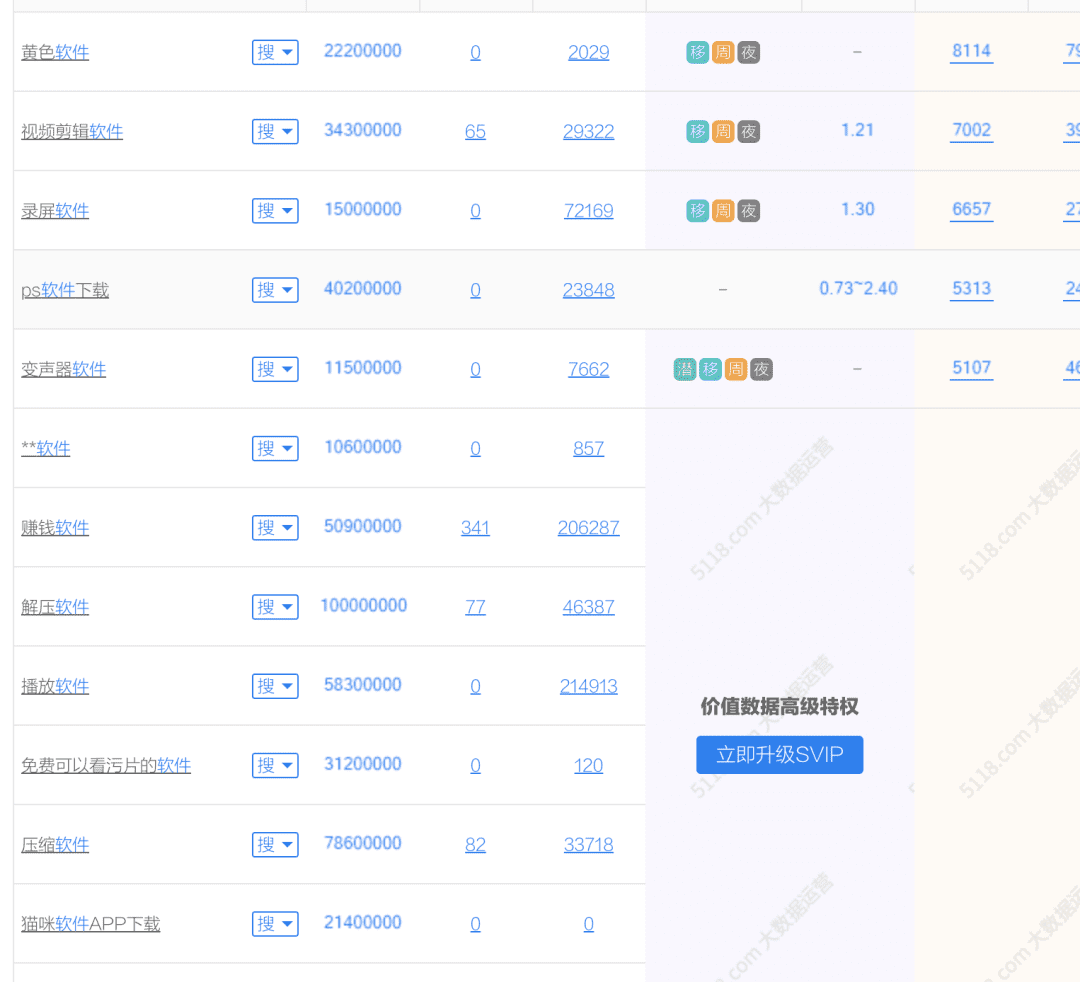Click the 8114 number link
This screenshot has height=982, width=1080.
tap(971, 52)
